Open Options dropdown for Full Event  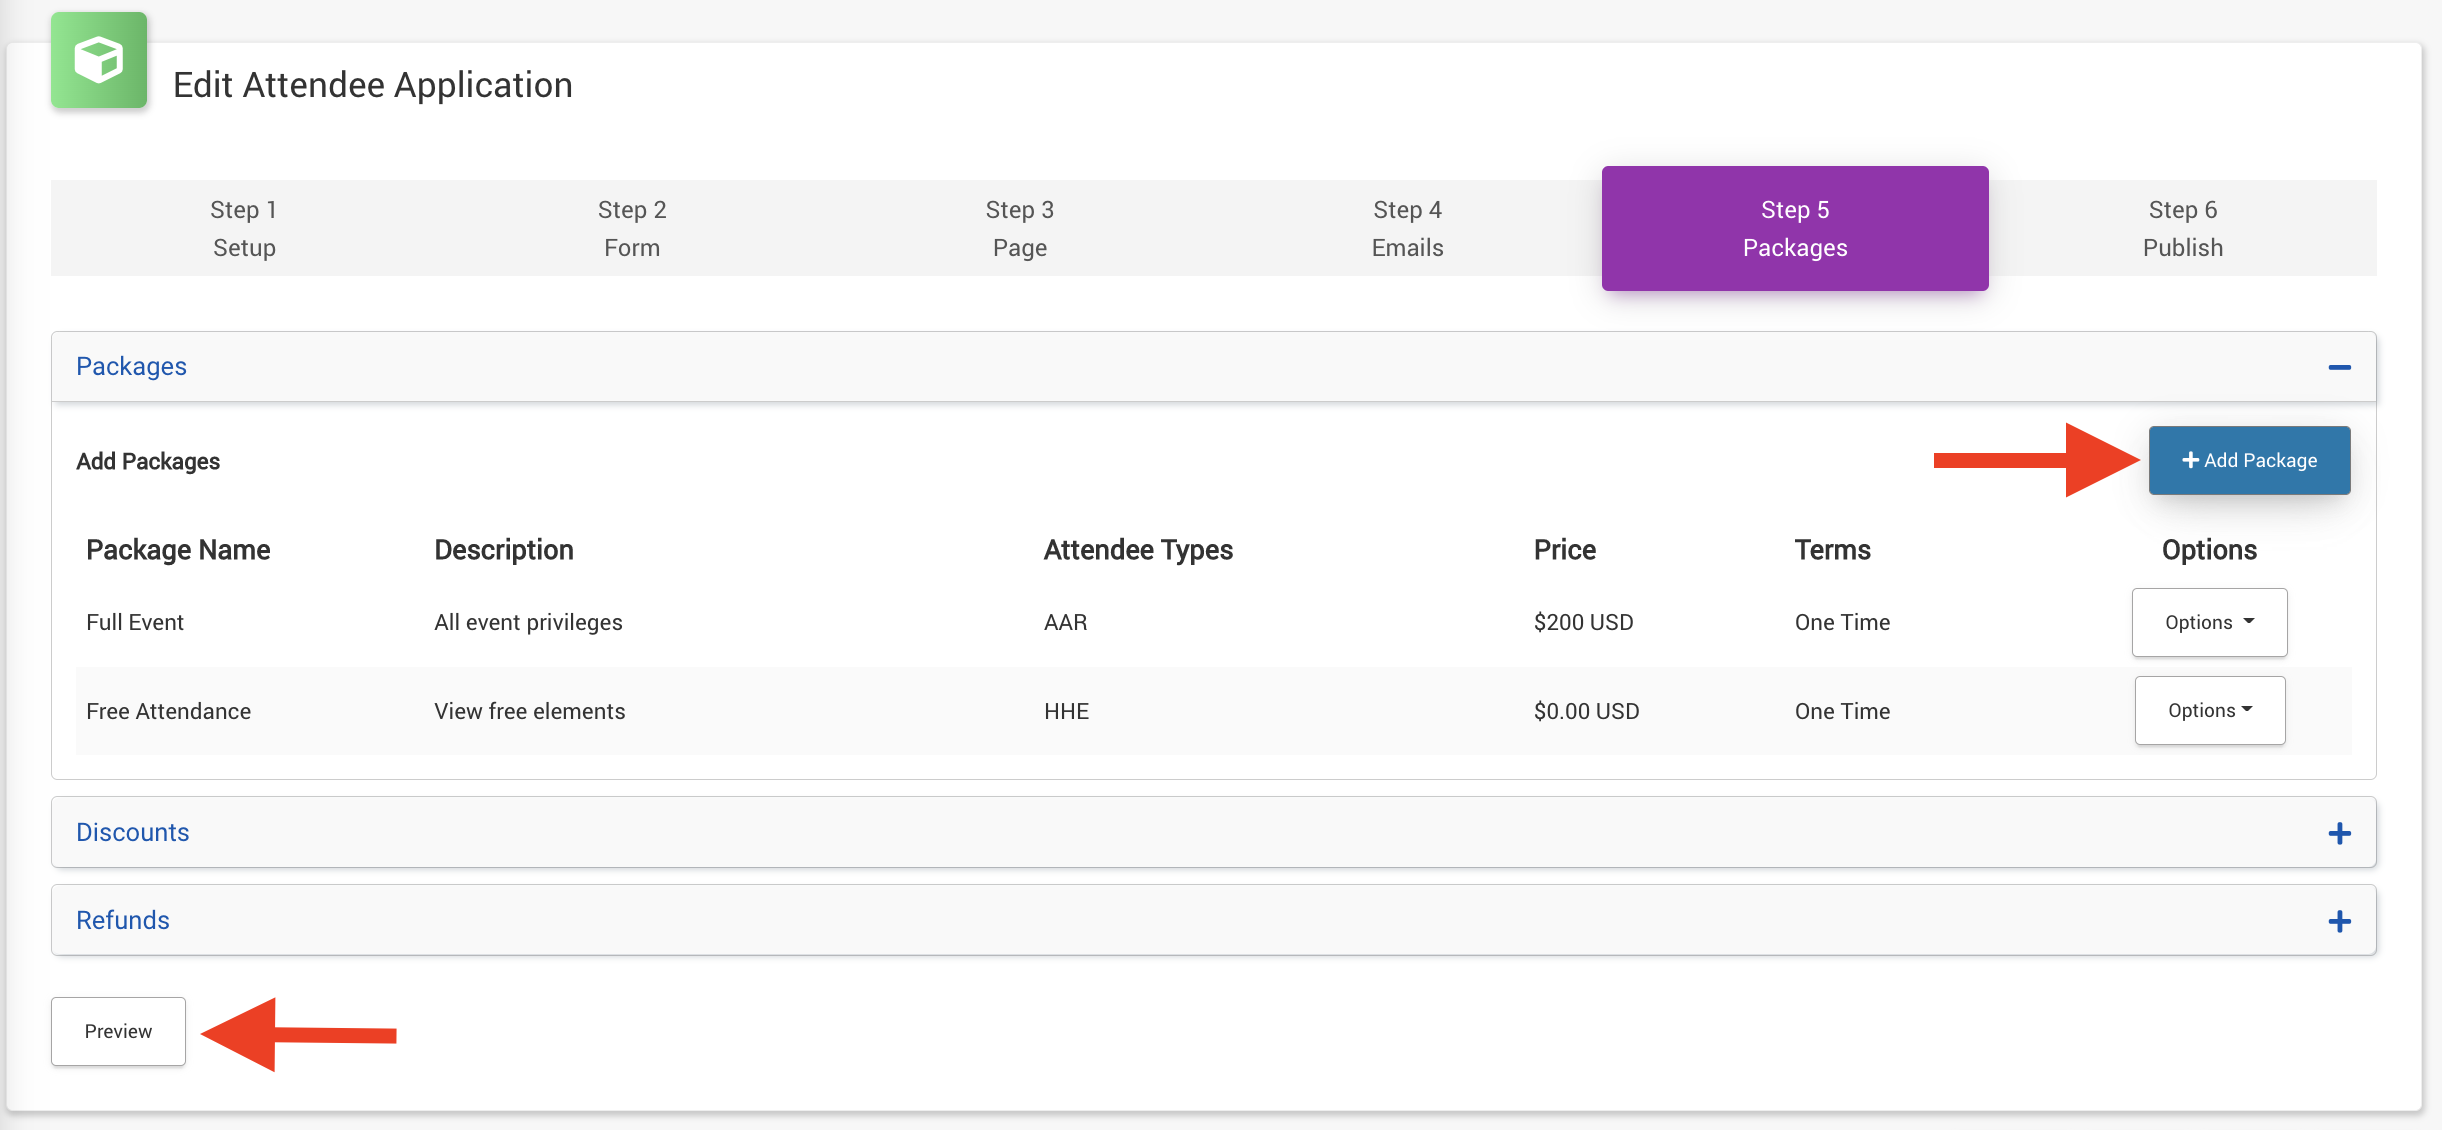(x=2209, y=622)
